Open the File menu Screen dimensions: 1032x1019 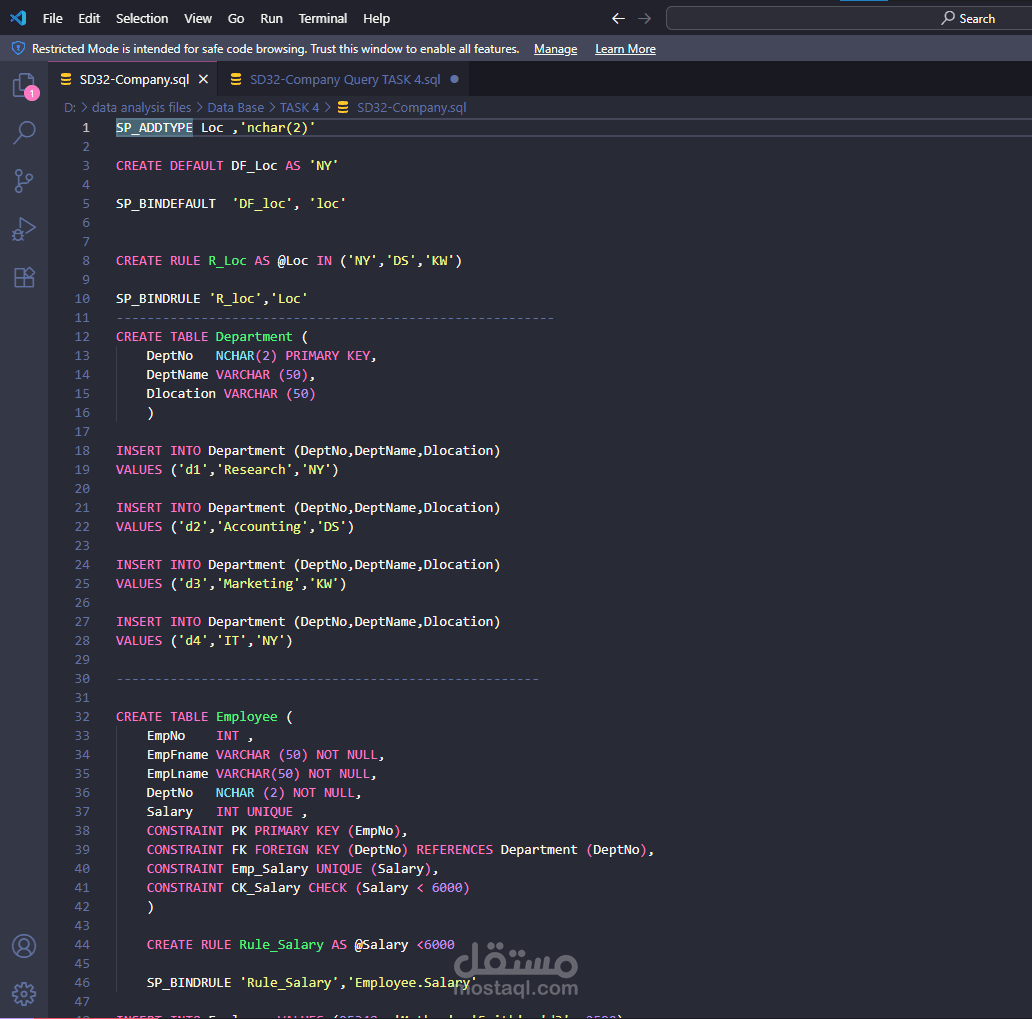(53, 18)
